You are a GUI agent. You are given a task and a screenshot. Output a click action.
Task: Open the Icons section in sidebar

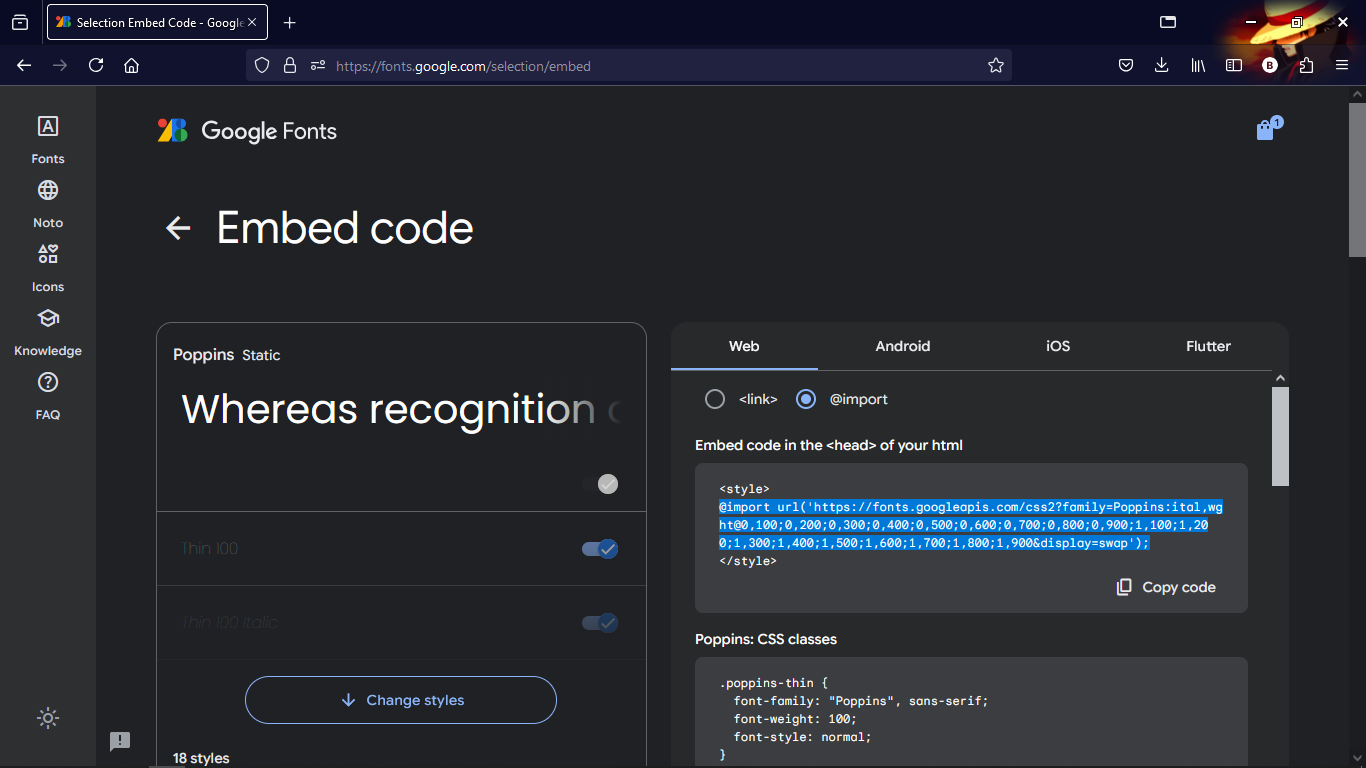click(48, 267)
